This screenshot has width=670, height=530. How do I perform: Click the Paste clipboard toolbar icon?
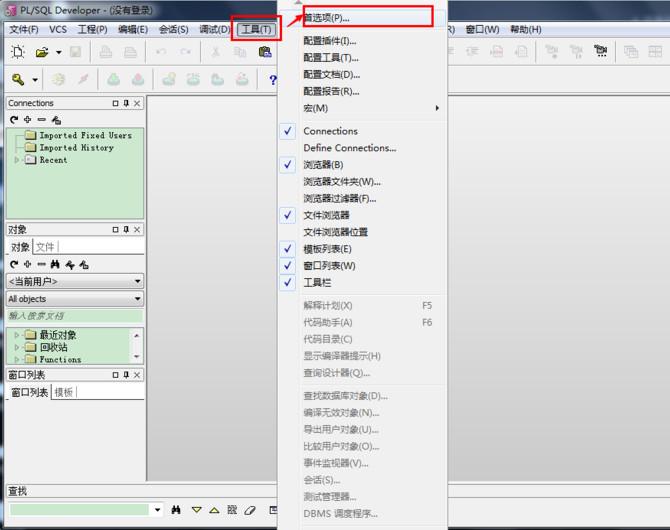(x=265, y=52)
